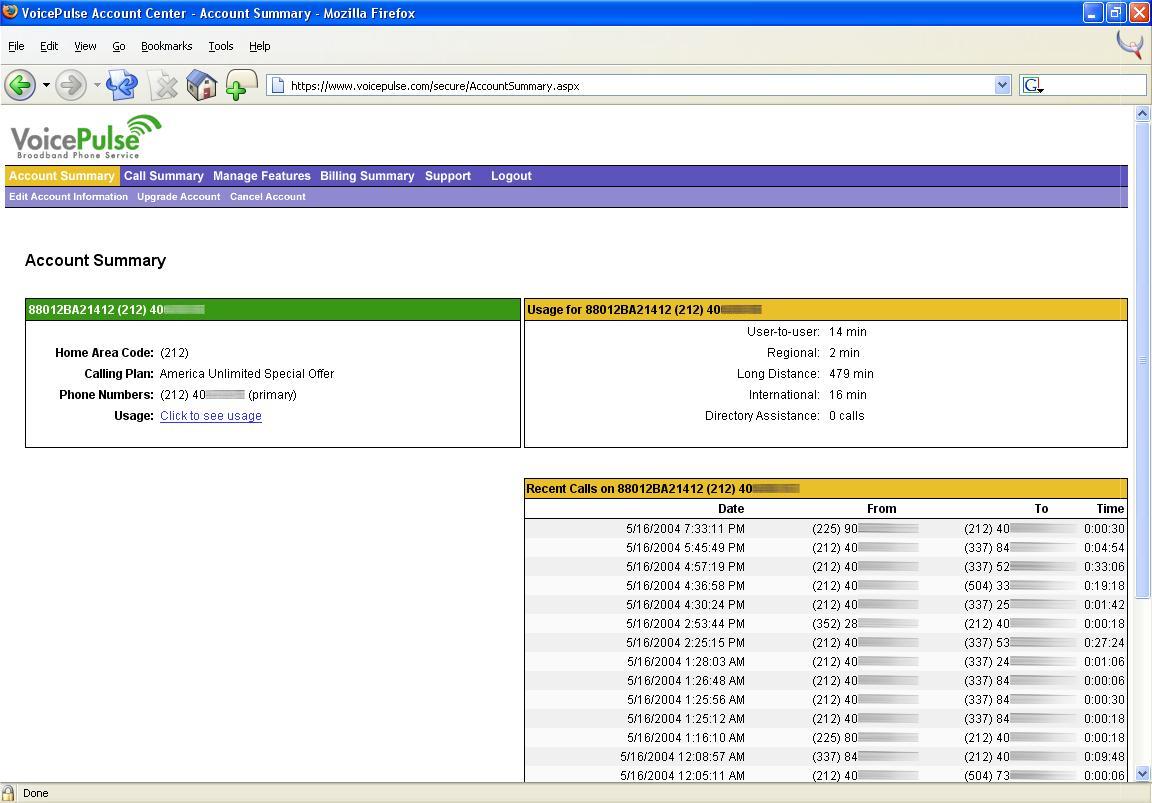Click the VoicePulse logo
1152x803 pixels.
86,137
